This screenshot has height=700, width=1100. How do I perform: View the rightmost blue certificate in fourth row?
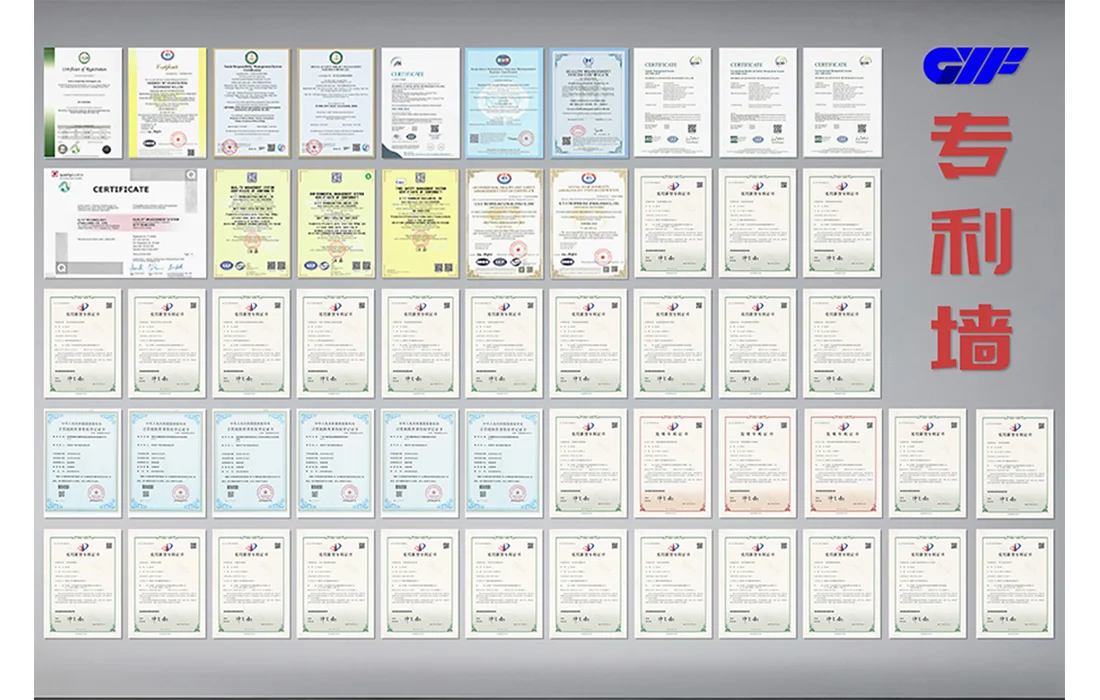click(x=504, y=463)
